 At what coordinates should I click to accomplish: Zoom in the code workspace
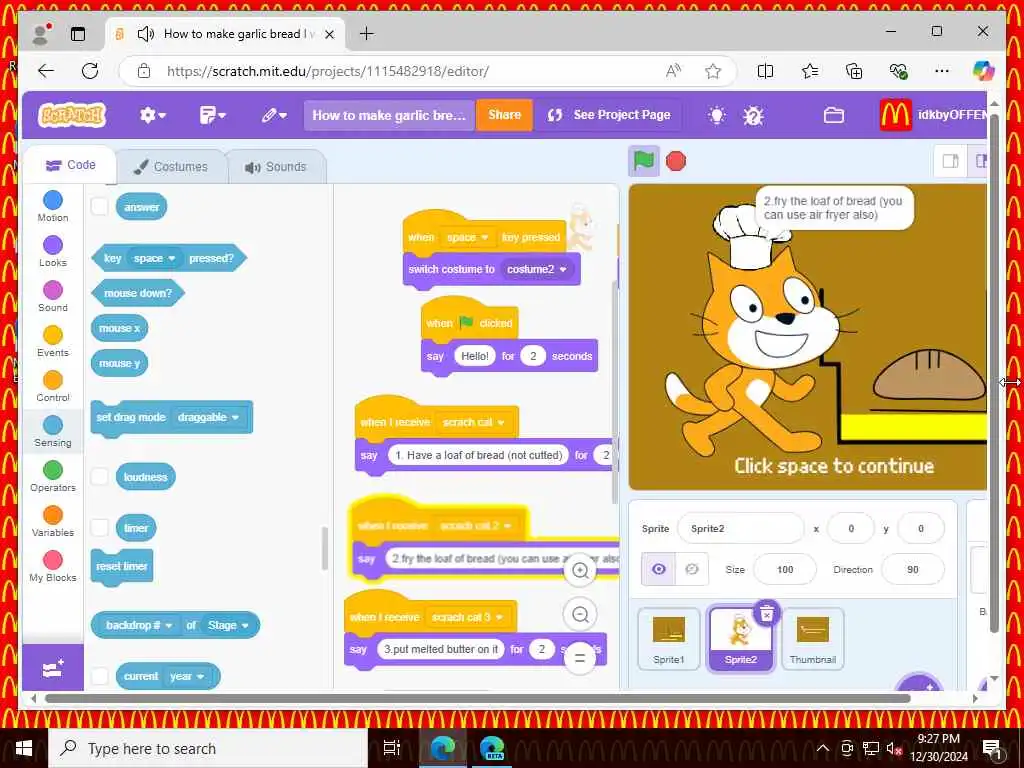pos(580,571)
